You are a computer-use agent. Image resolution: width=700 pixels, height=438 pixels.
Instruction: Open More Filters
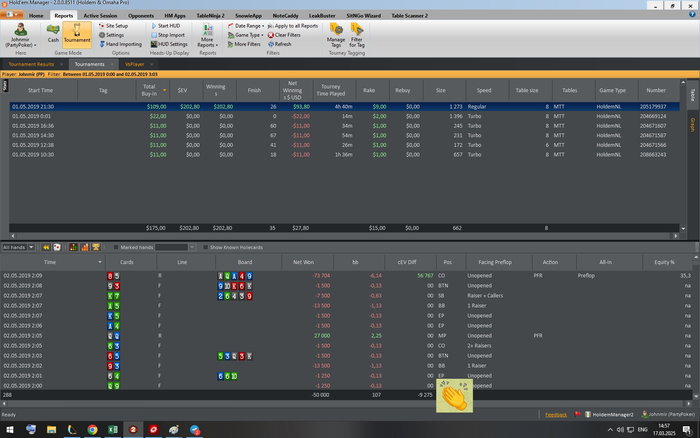(x=244, y=44)
